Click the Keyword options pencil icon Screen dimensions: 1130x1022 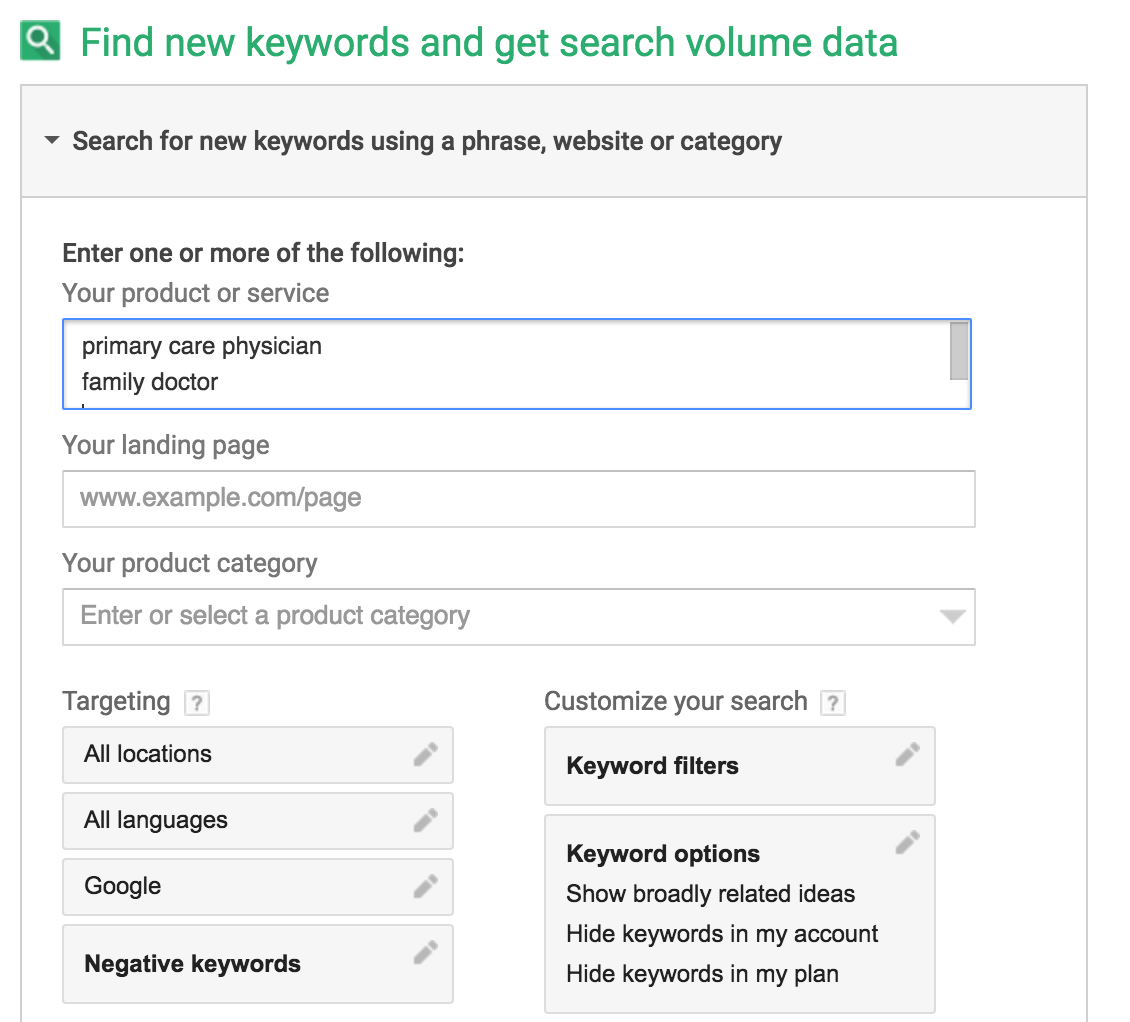(x=907, y=842)
